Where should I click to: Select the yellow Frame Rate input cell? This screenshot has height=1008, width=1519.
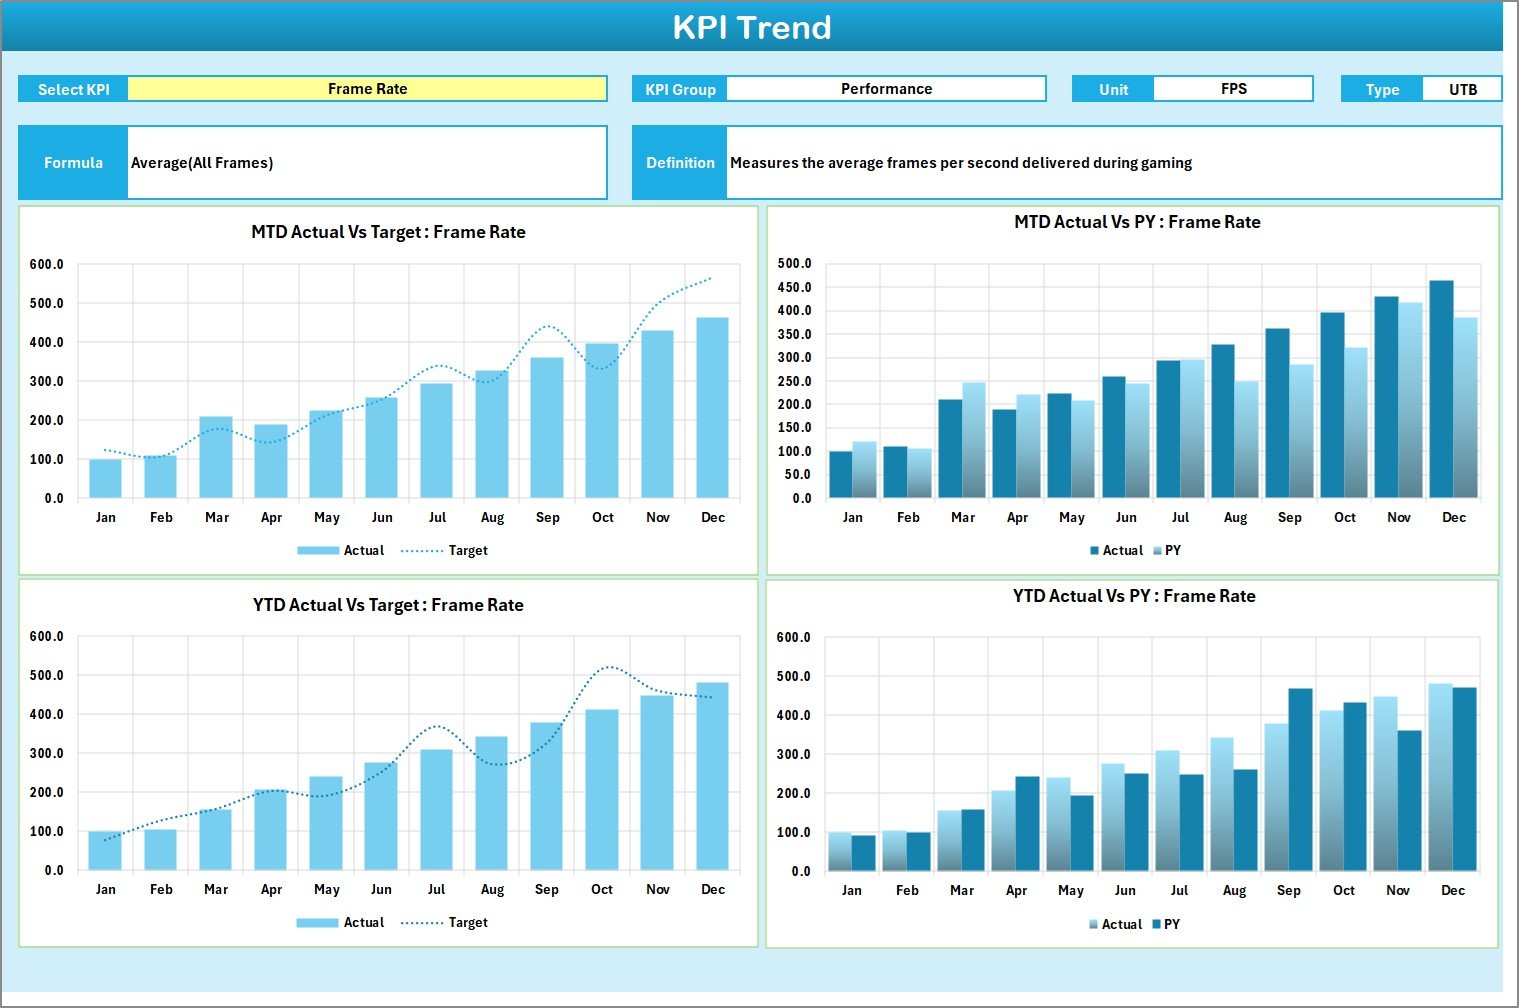pos(367,88)
